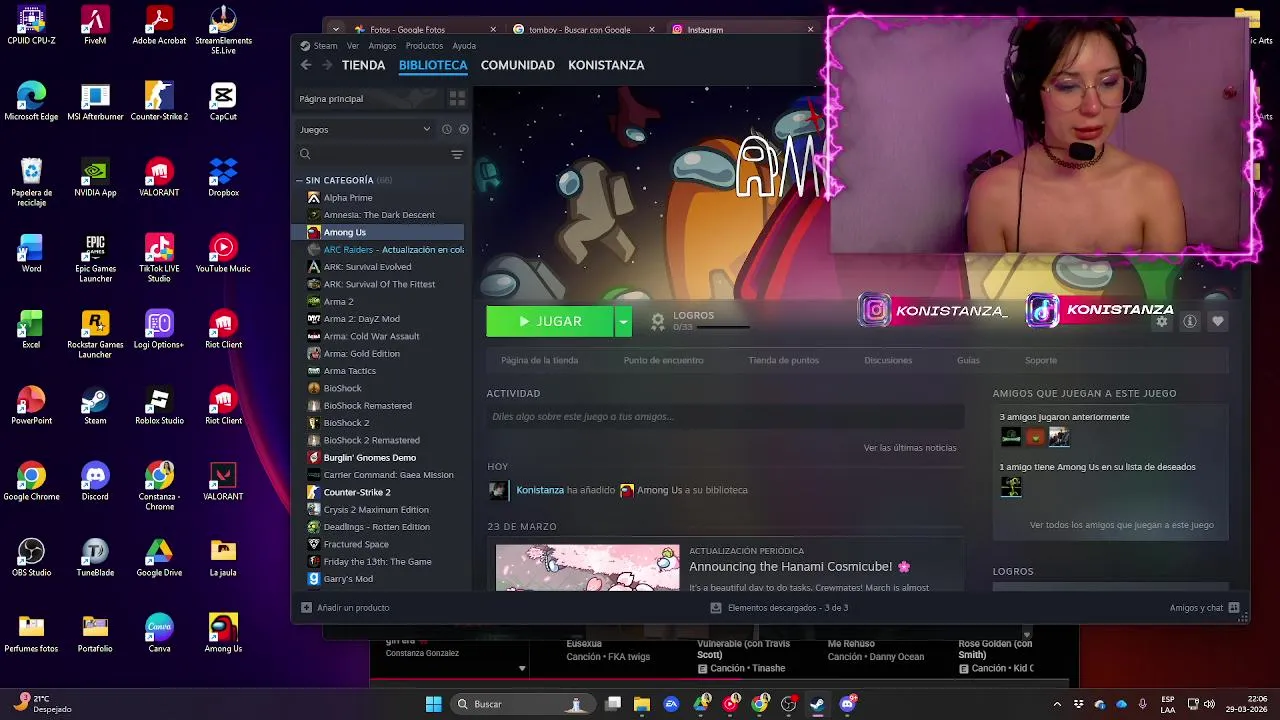Open the Discusiones link

(x=888, y=360)
